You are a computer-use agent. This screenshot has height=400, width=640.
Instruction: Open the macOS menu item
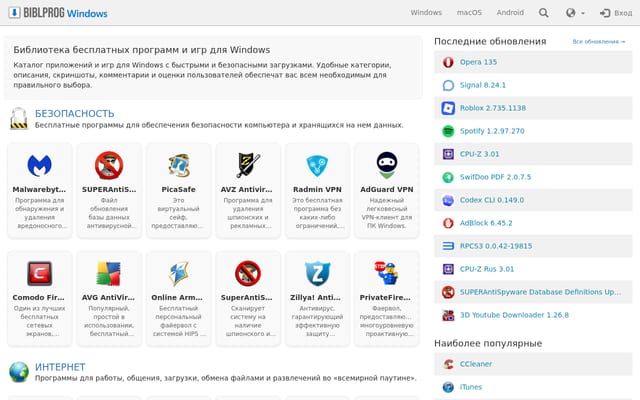pos(469,13)
